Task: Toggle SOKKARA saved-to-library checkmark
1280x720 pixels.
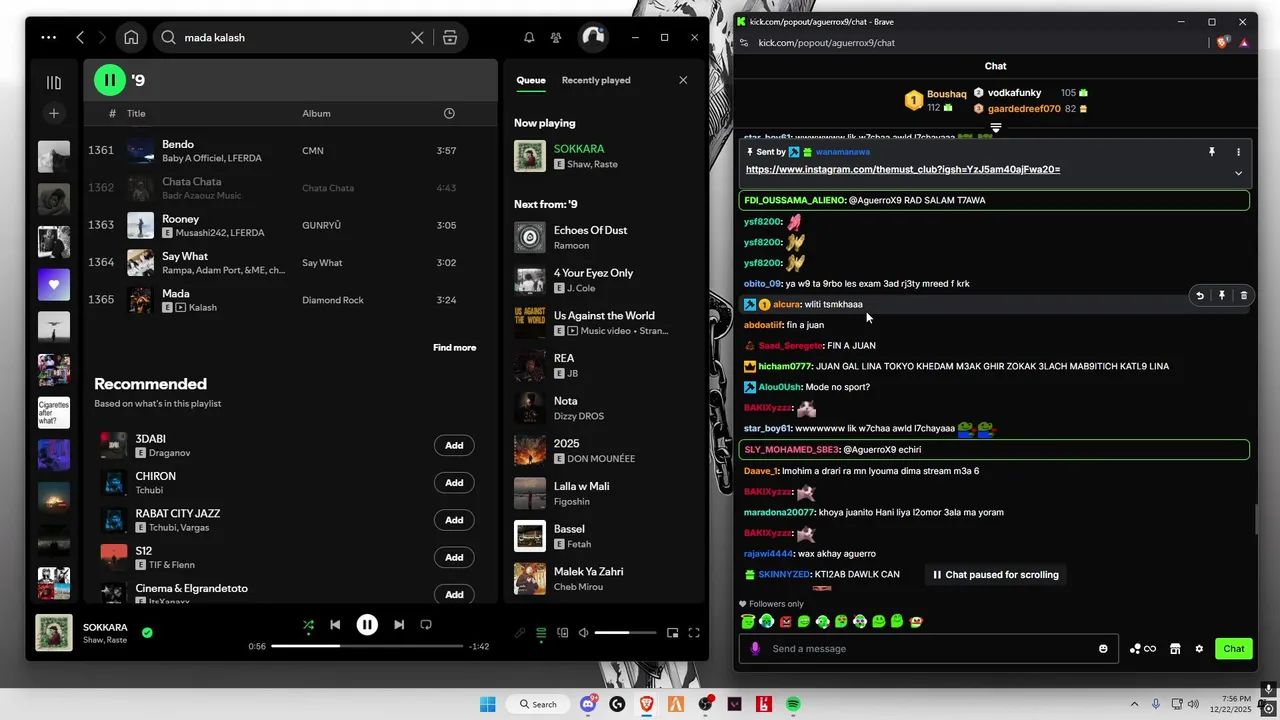Action: click(147, 633)
